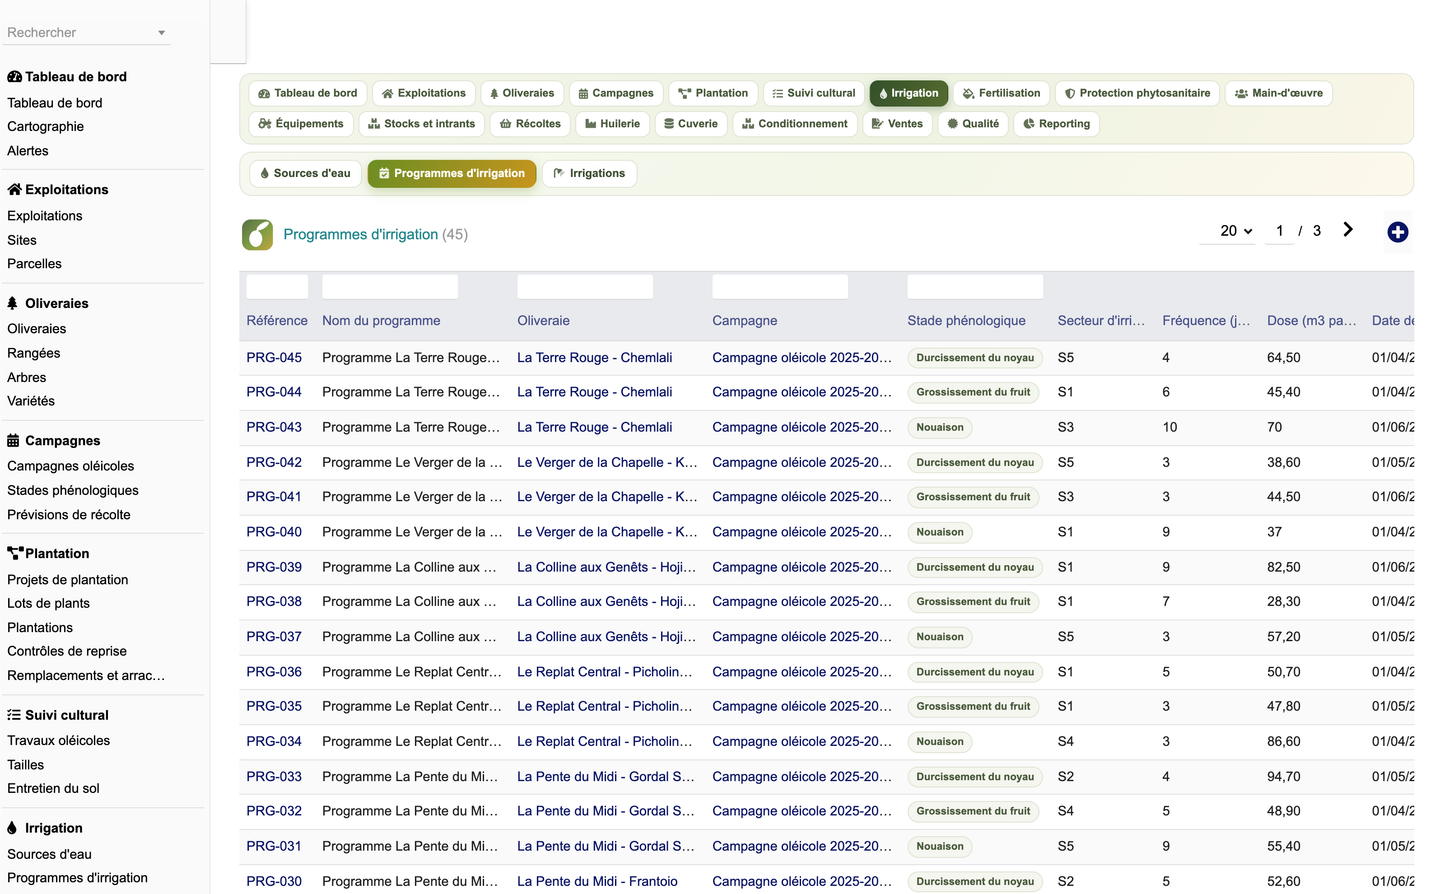Go to Parcelles in sidebar
Image resolution: width=1445 pixels, height=894 pixels.
[x=34, y=264]
